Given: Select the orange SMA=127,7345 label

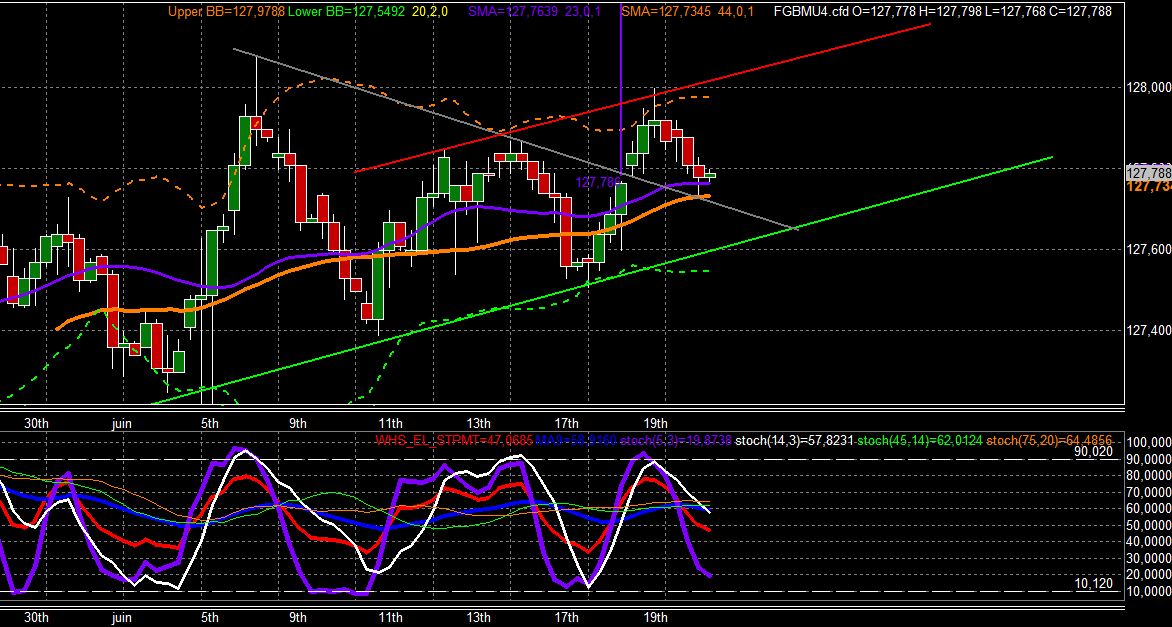Looking at the screenshot, I should pyautogui.click(x=665, y=11).
